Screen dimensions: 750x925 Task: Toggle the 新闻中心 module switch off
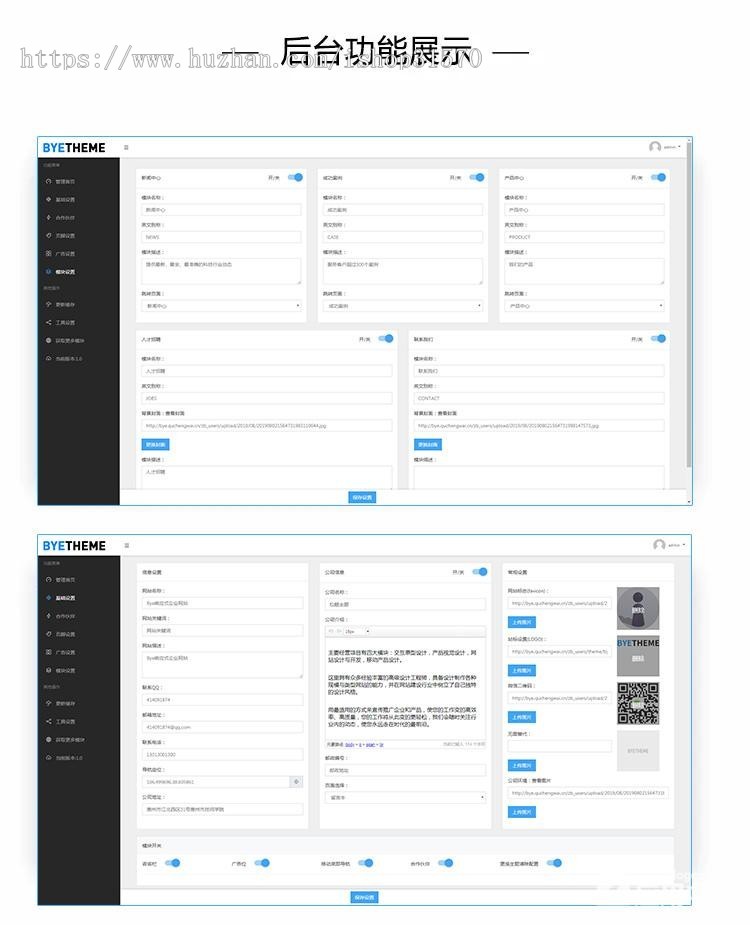(295, 177)
